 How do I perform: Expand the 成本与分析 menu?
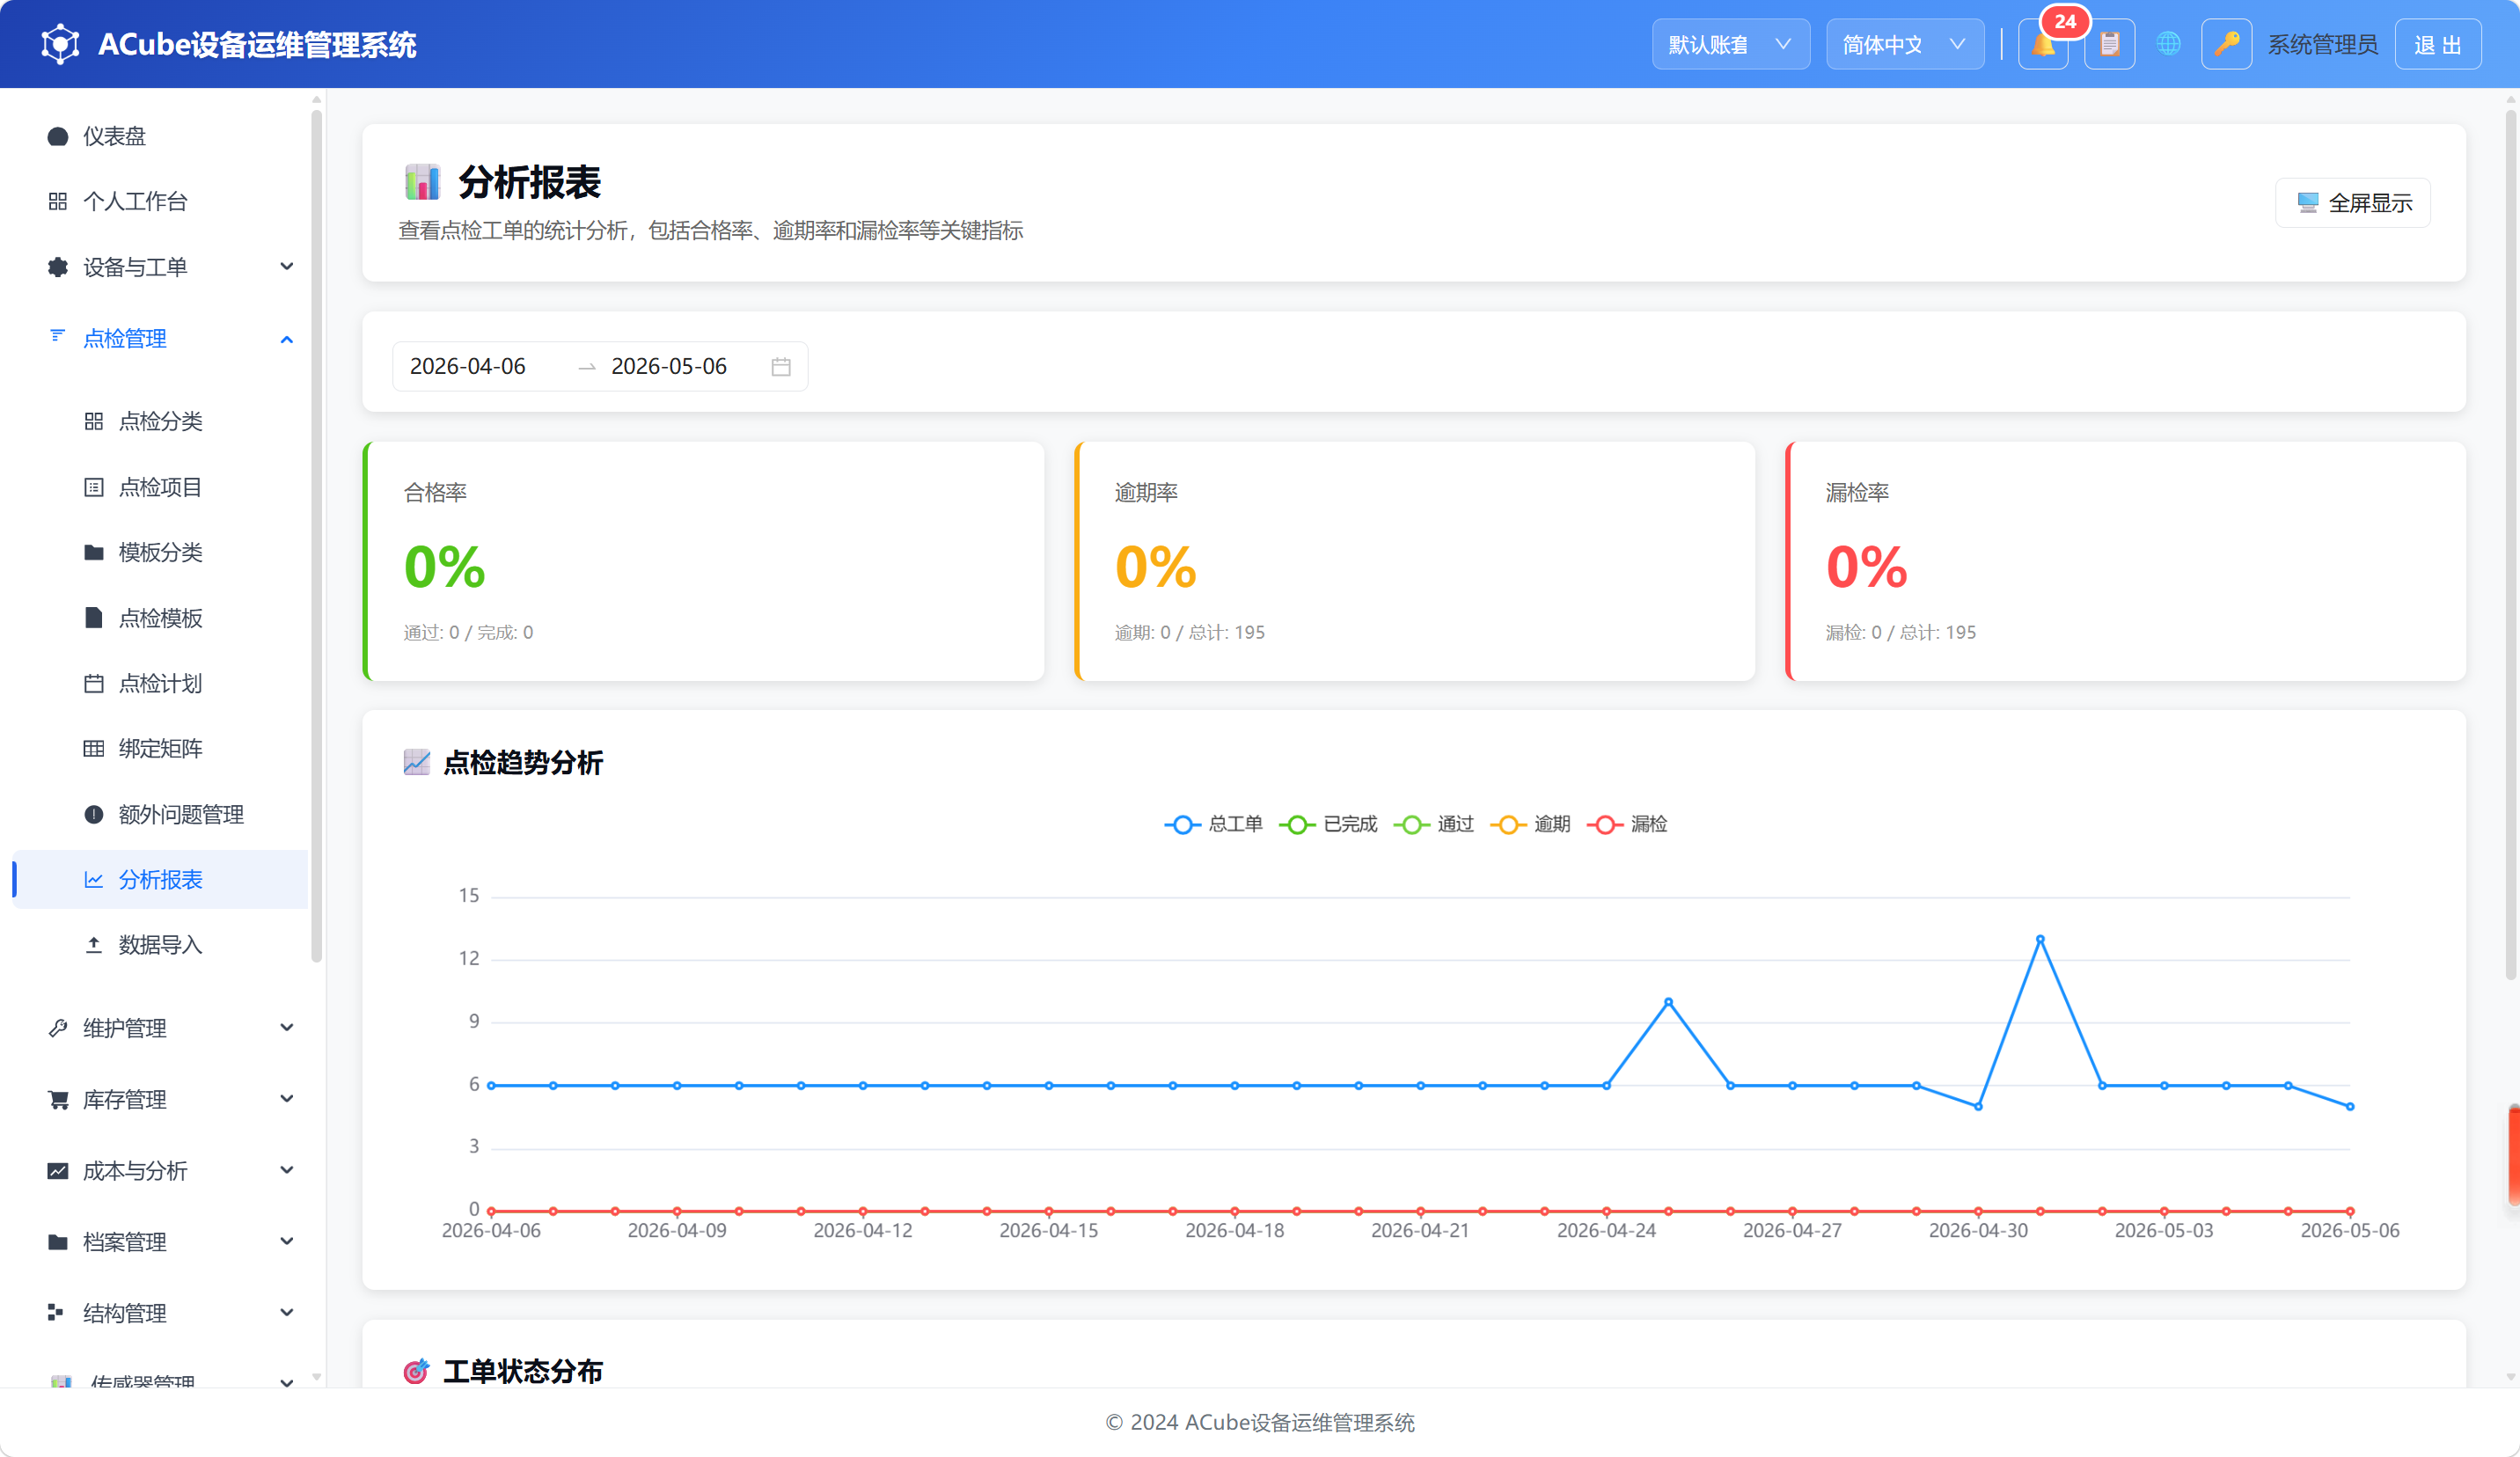click(160, 1171)
